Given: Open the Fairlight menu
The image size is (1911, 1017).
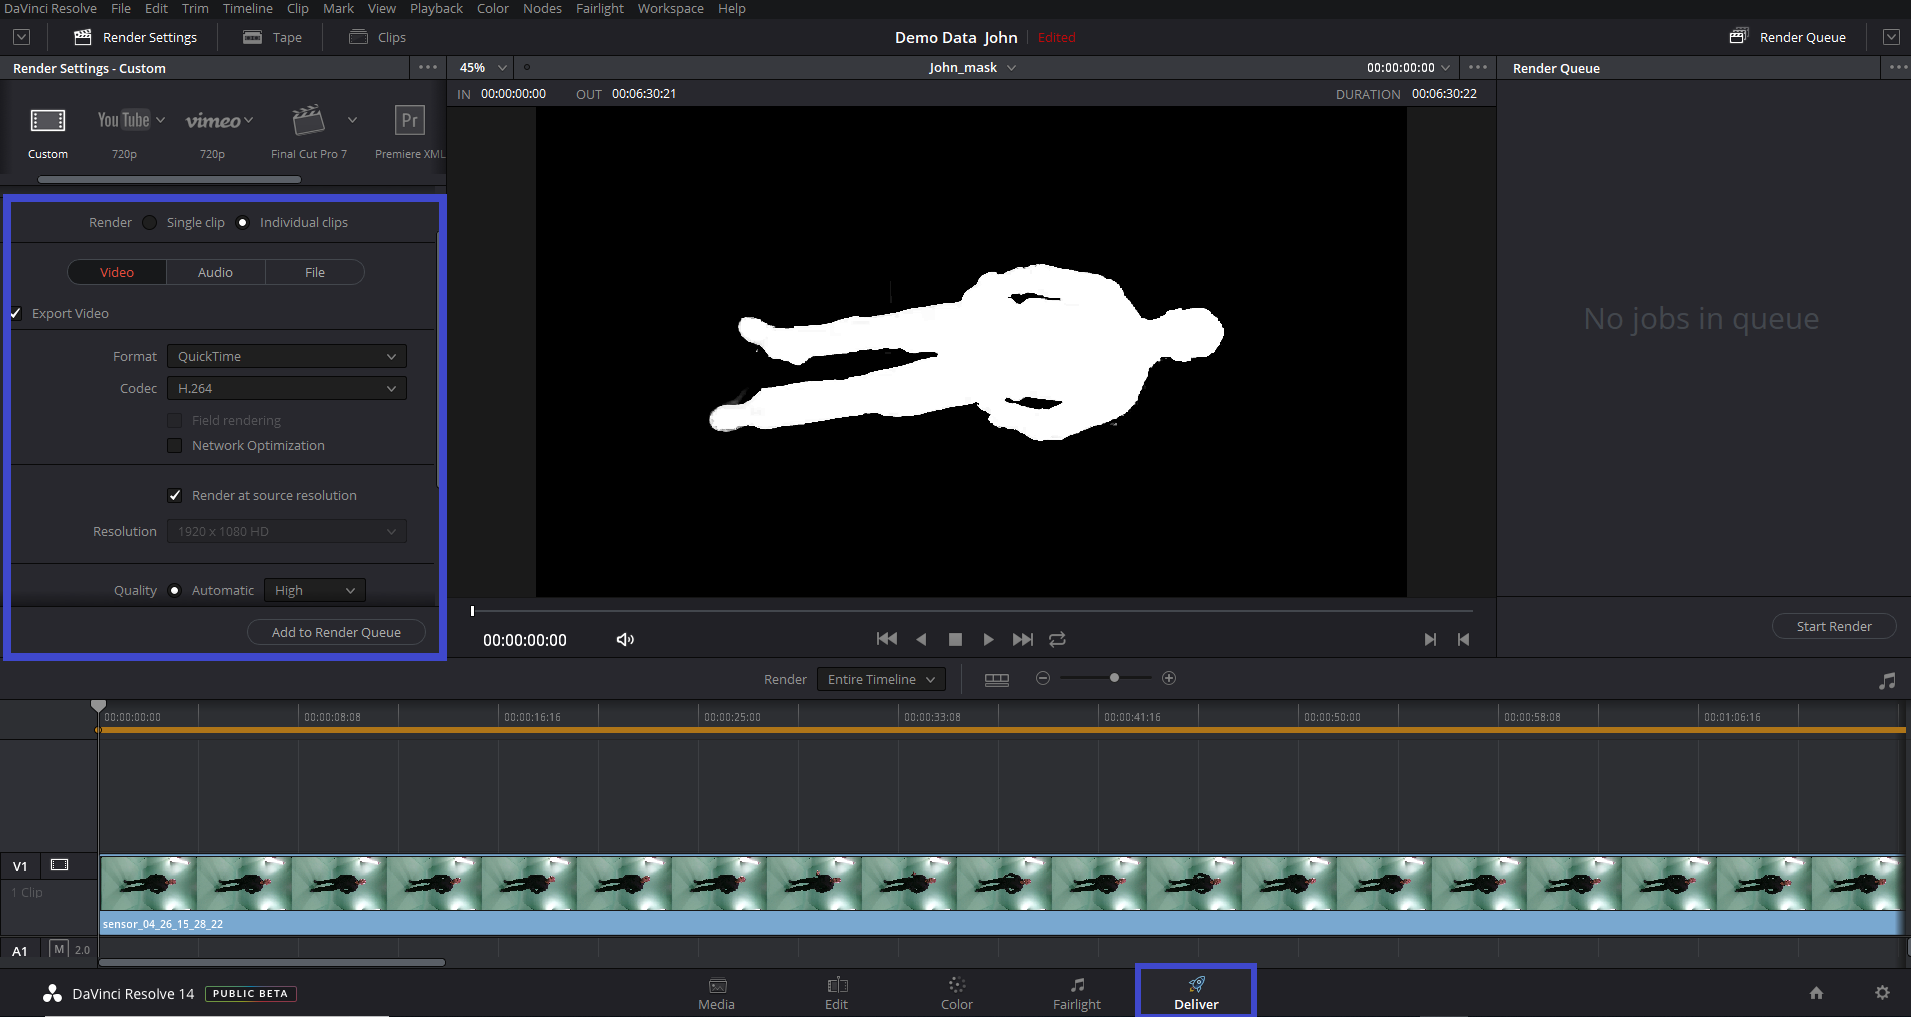Looking at the screenshot, I should 600,8.
